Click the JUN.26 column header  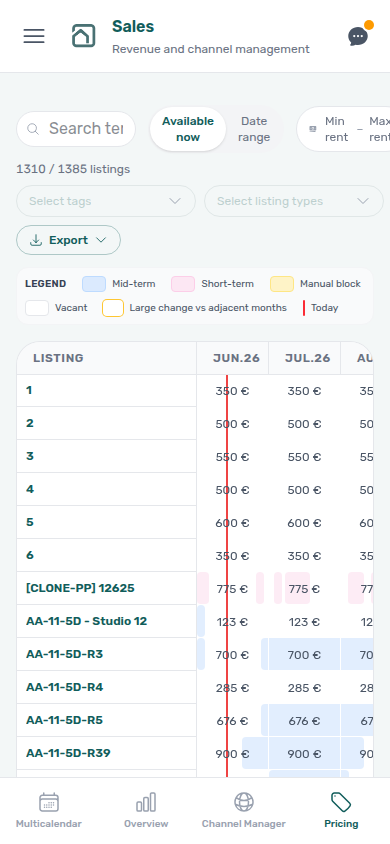[x=233, y=358]
